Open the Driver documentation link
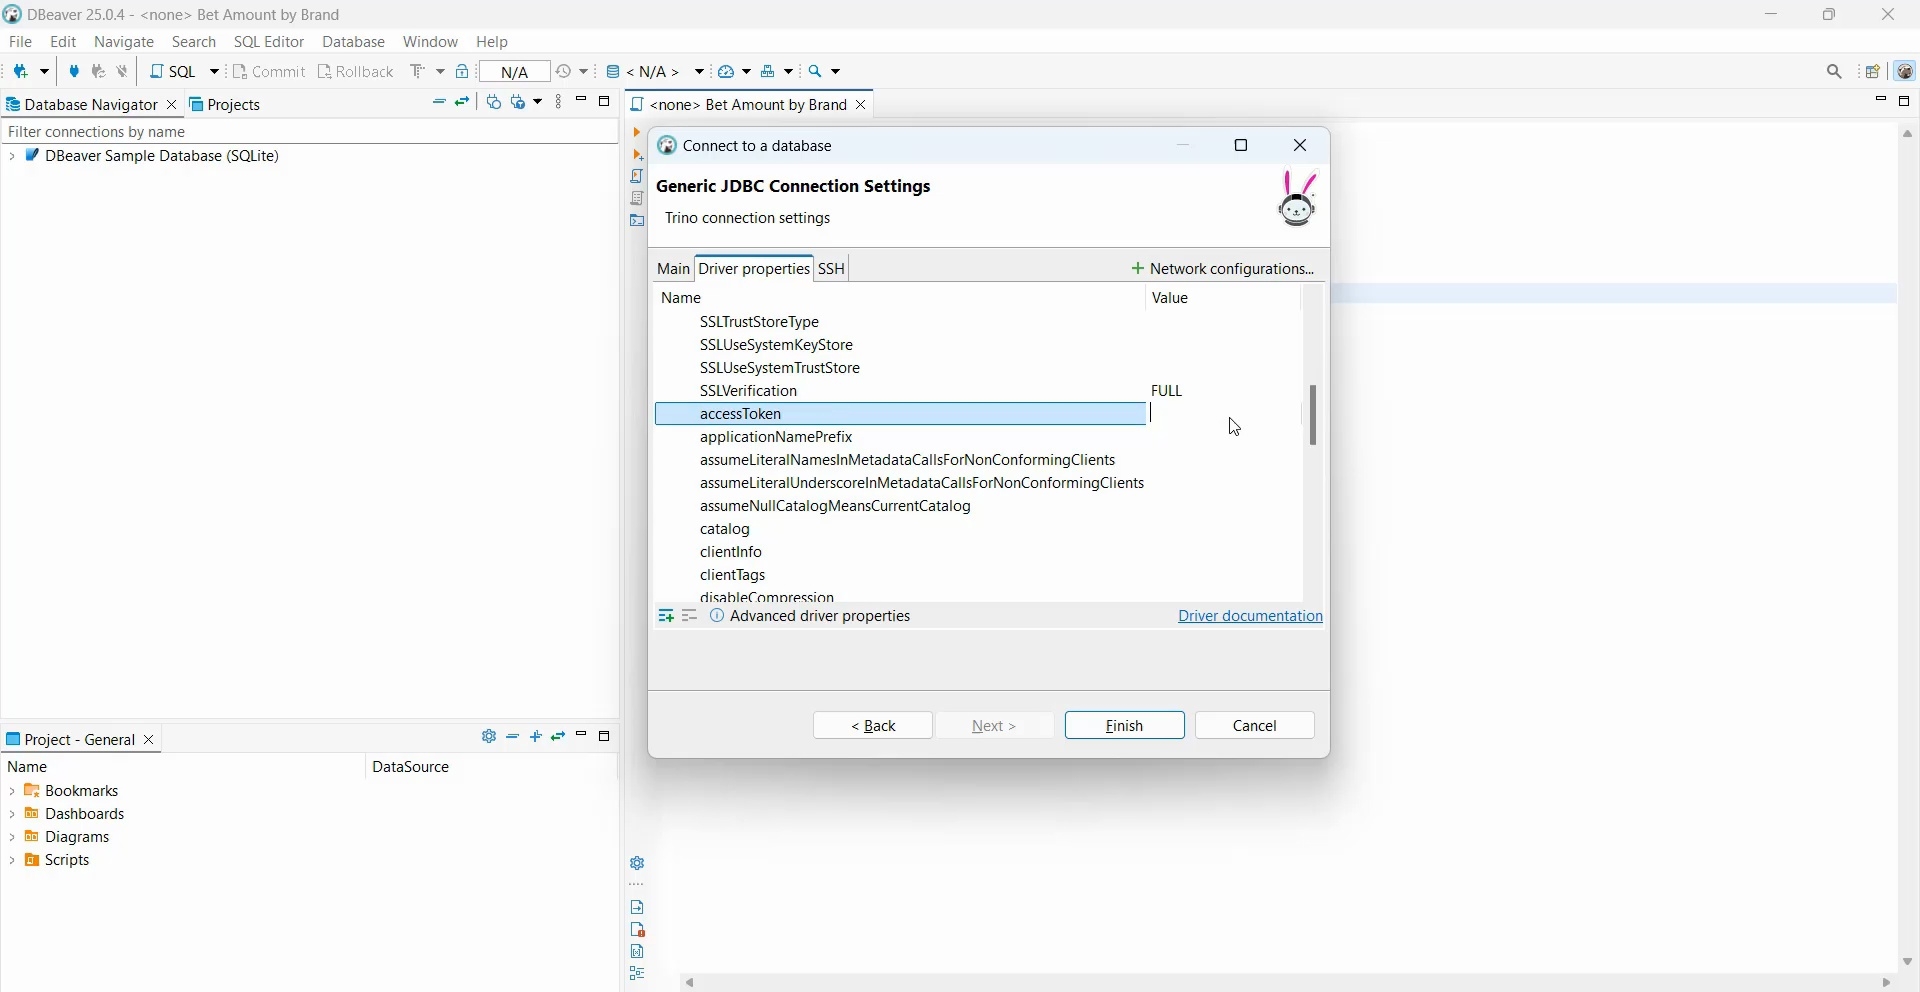Viewport: 1920px width, 992px height. click(x=1250, y=616)
